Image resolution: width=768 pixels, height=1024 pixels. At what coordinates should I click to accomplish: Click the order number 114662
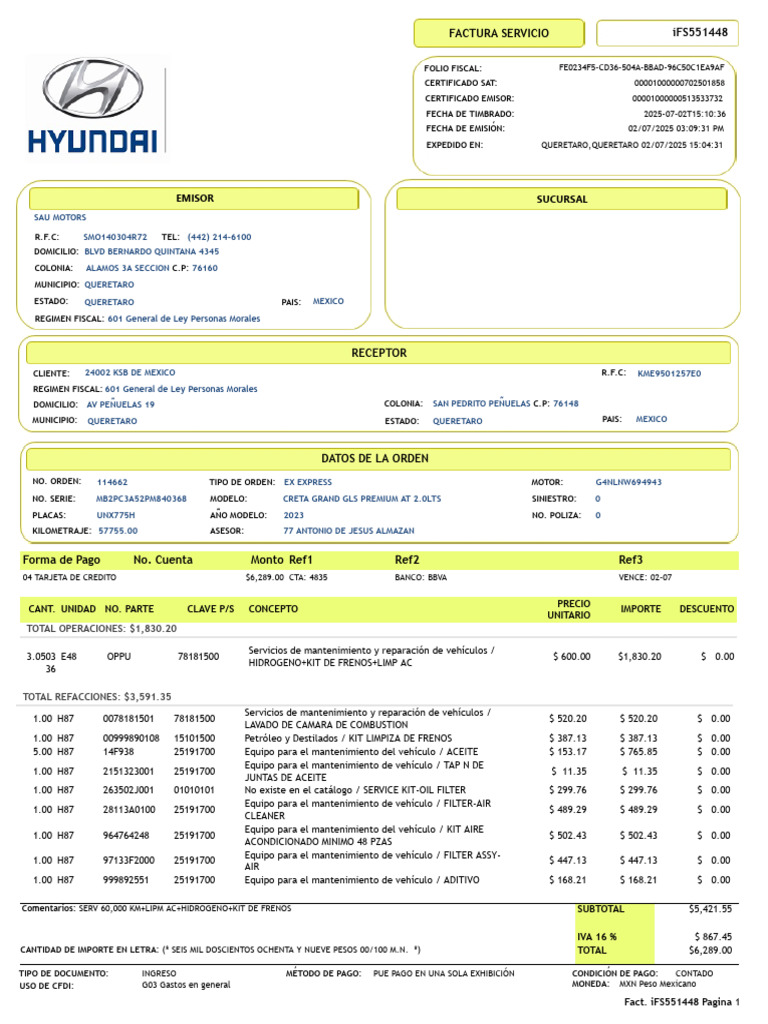tap(112, 482)
